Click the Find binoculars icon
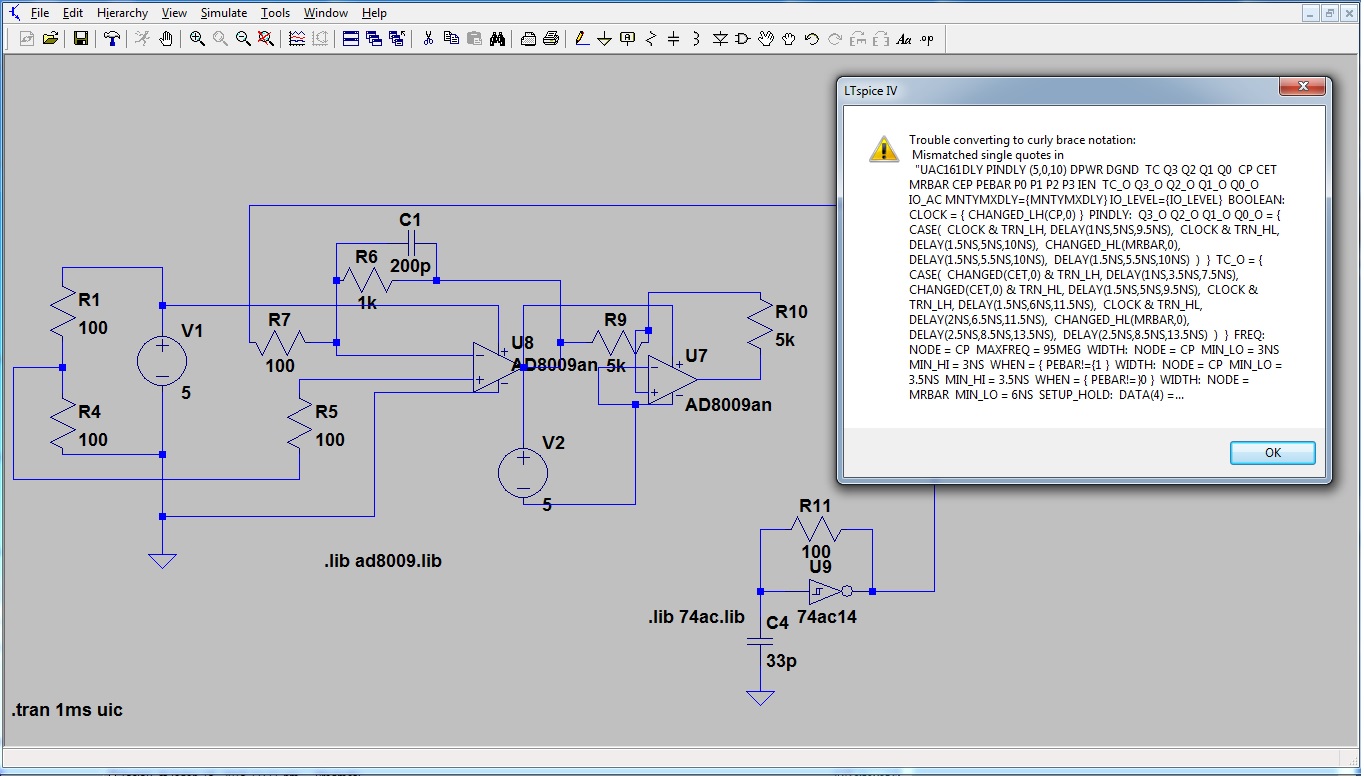Viewport: 1364px width, 780px height. click(x=499, y=39)
